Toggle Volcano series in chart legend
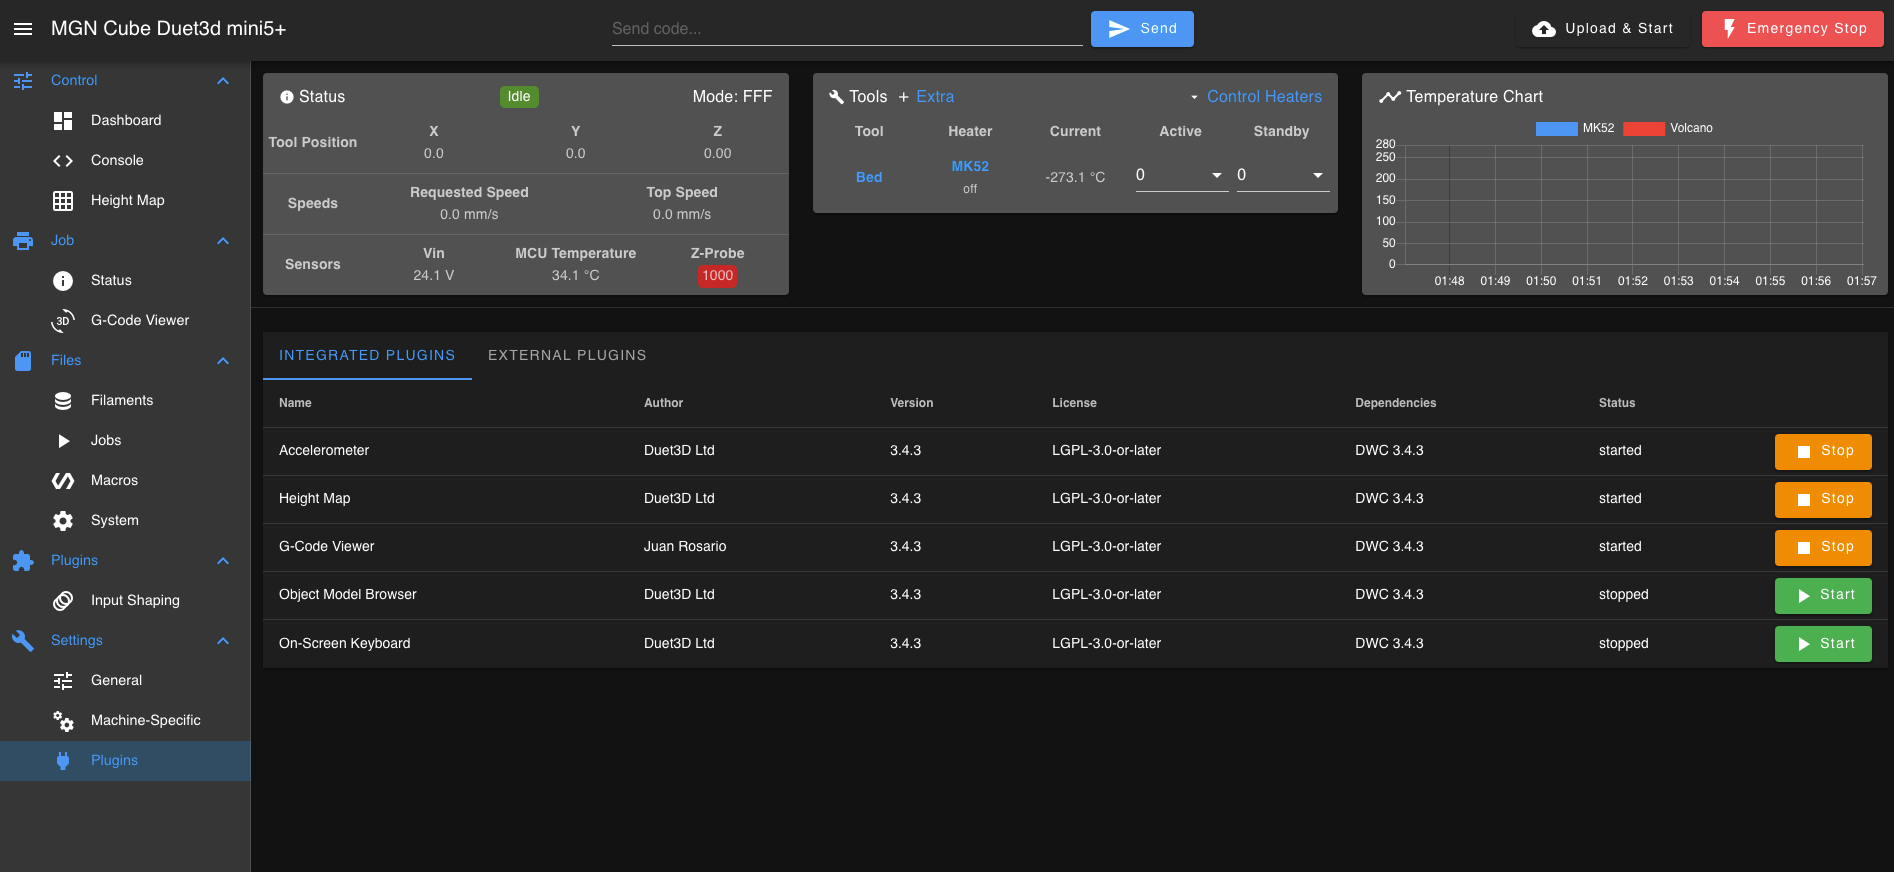The image size is (1894, 872). pyautogui.click(x=1668, y=128)
